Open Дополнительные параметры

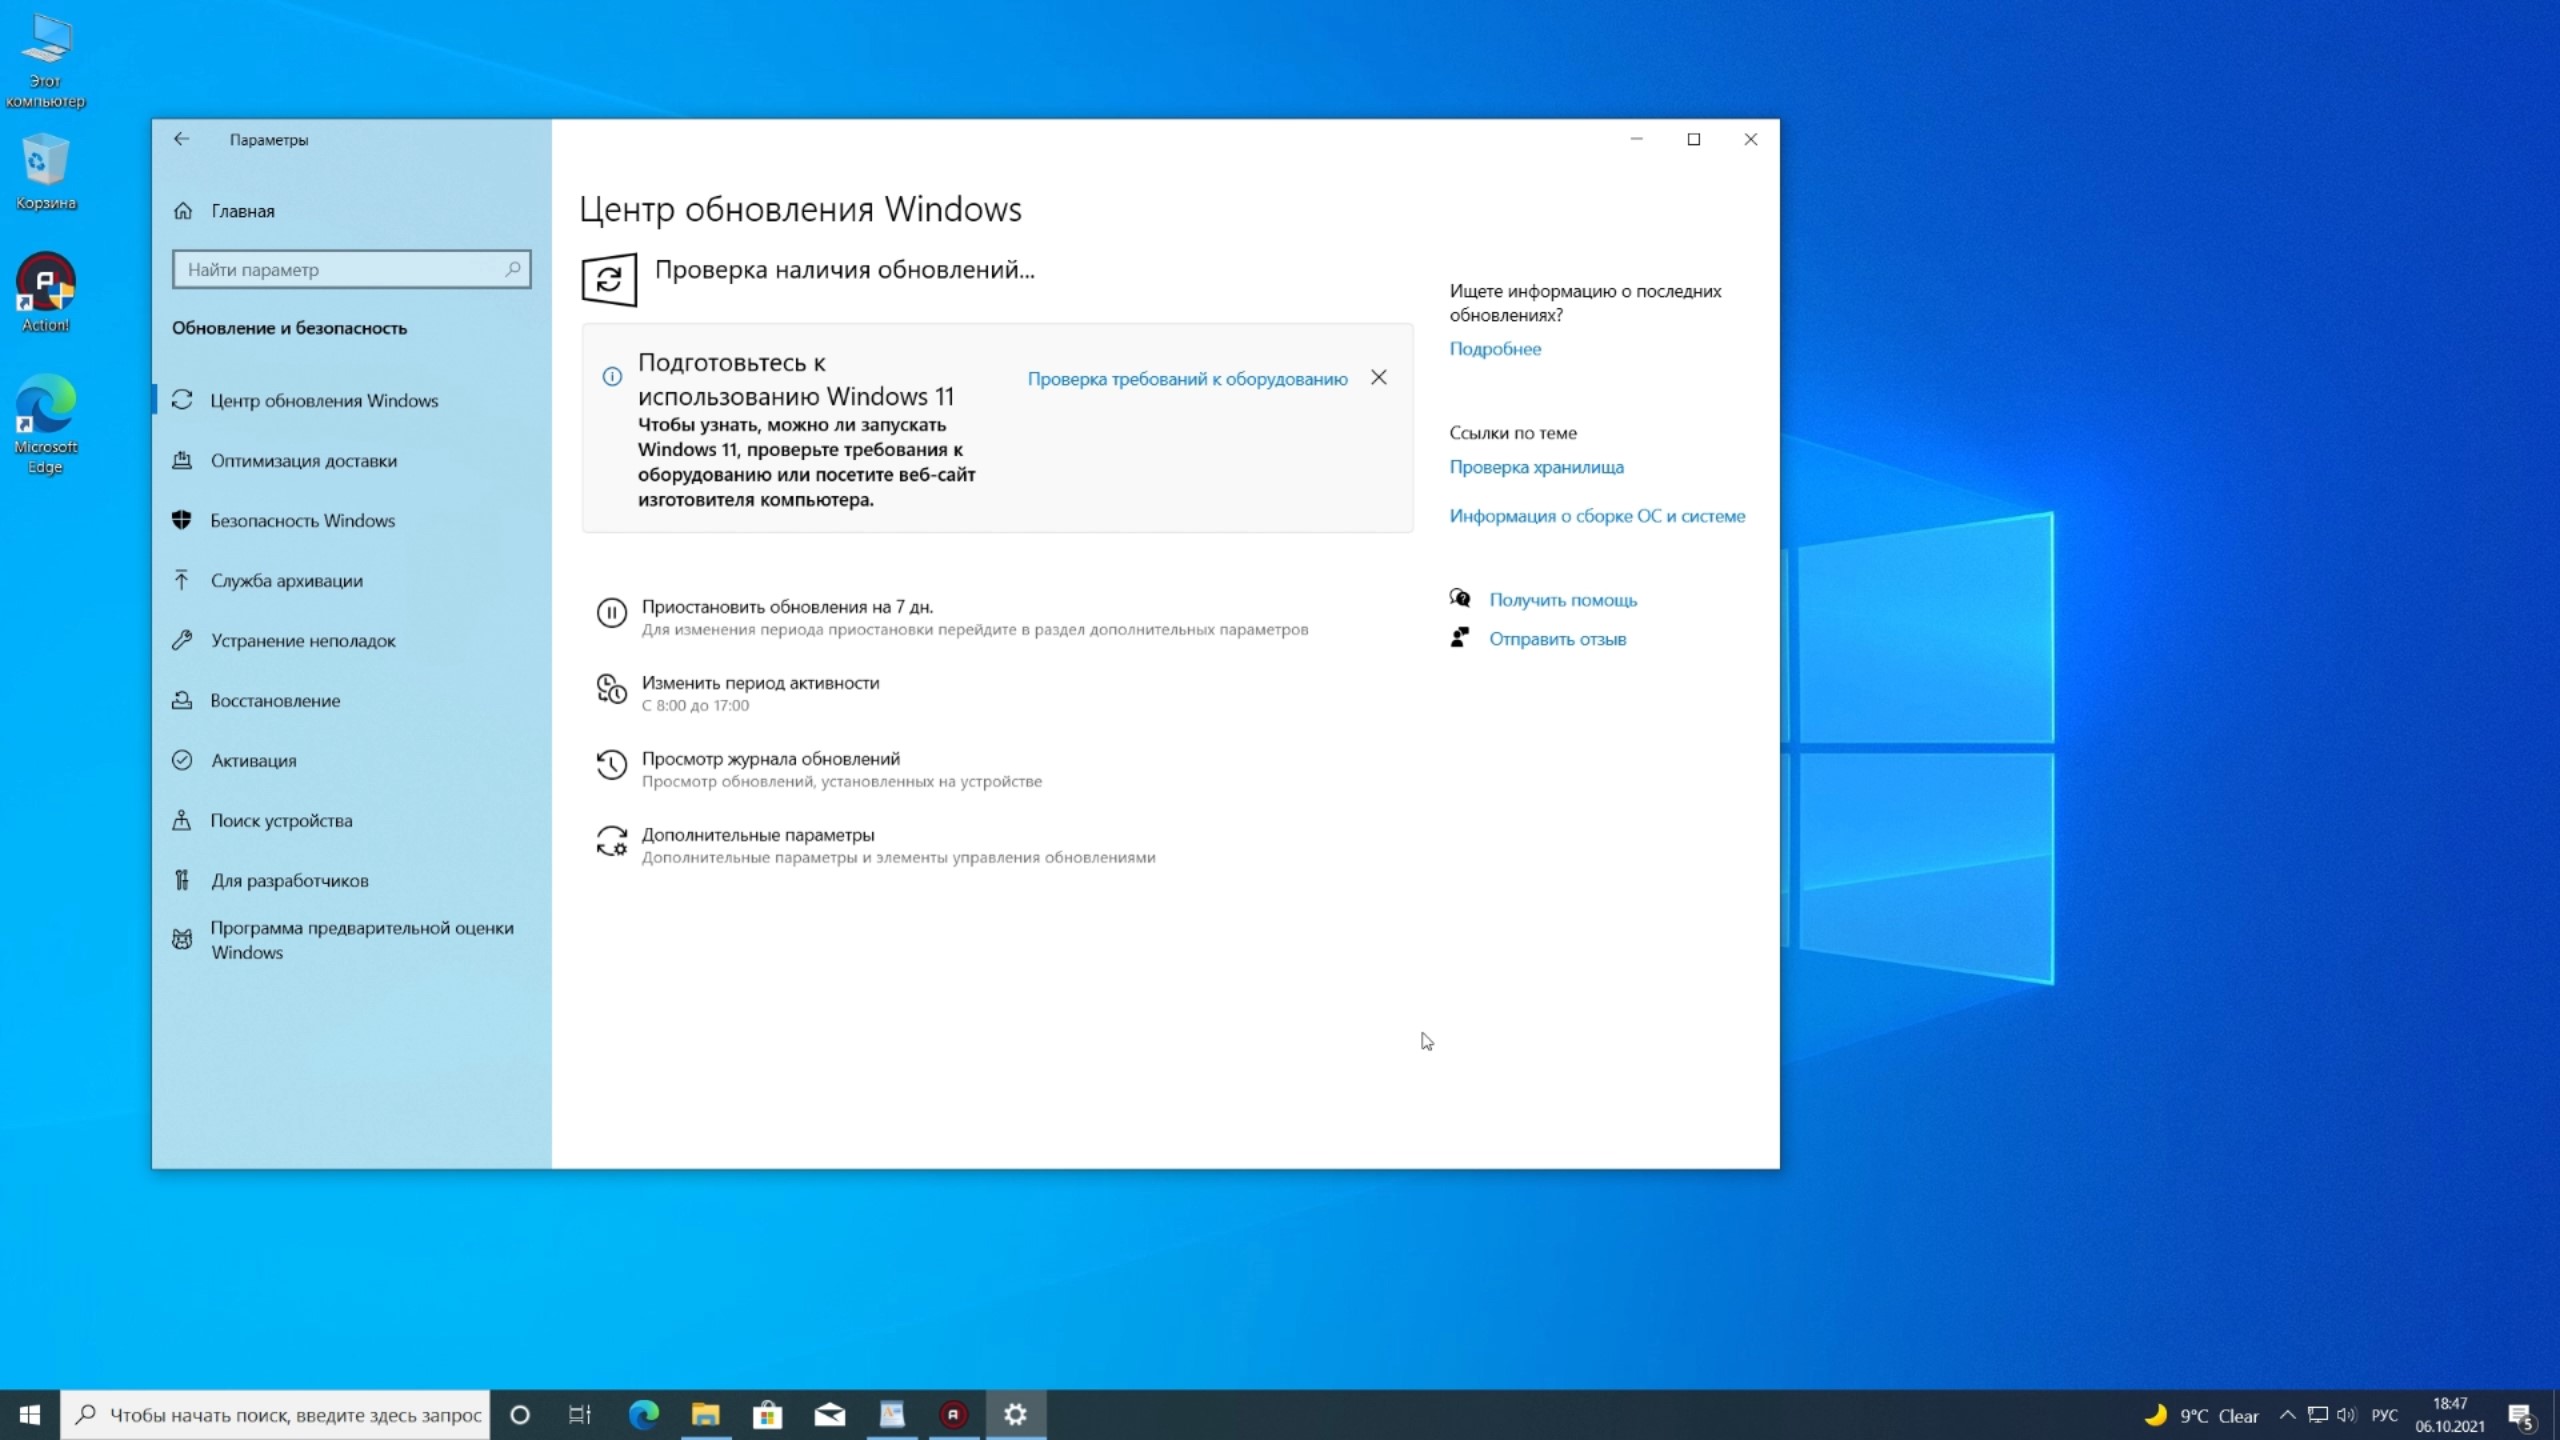pyautogui.click(x=758, y=834)
